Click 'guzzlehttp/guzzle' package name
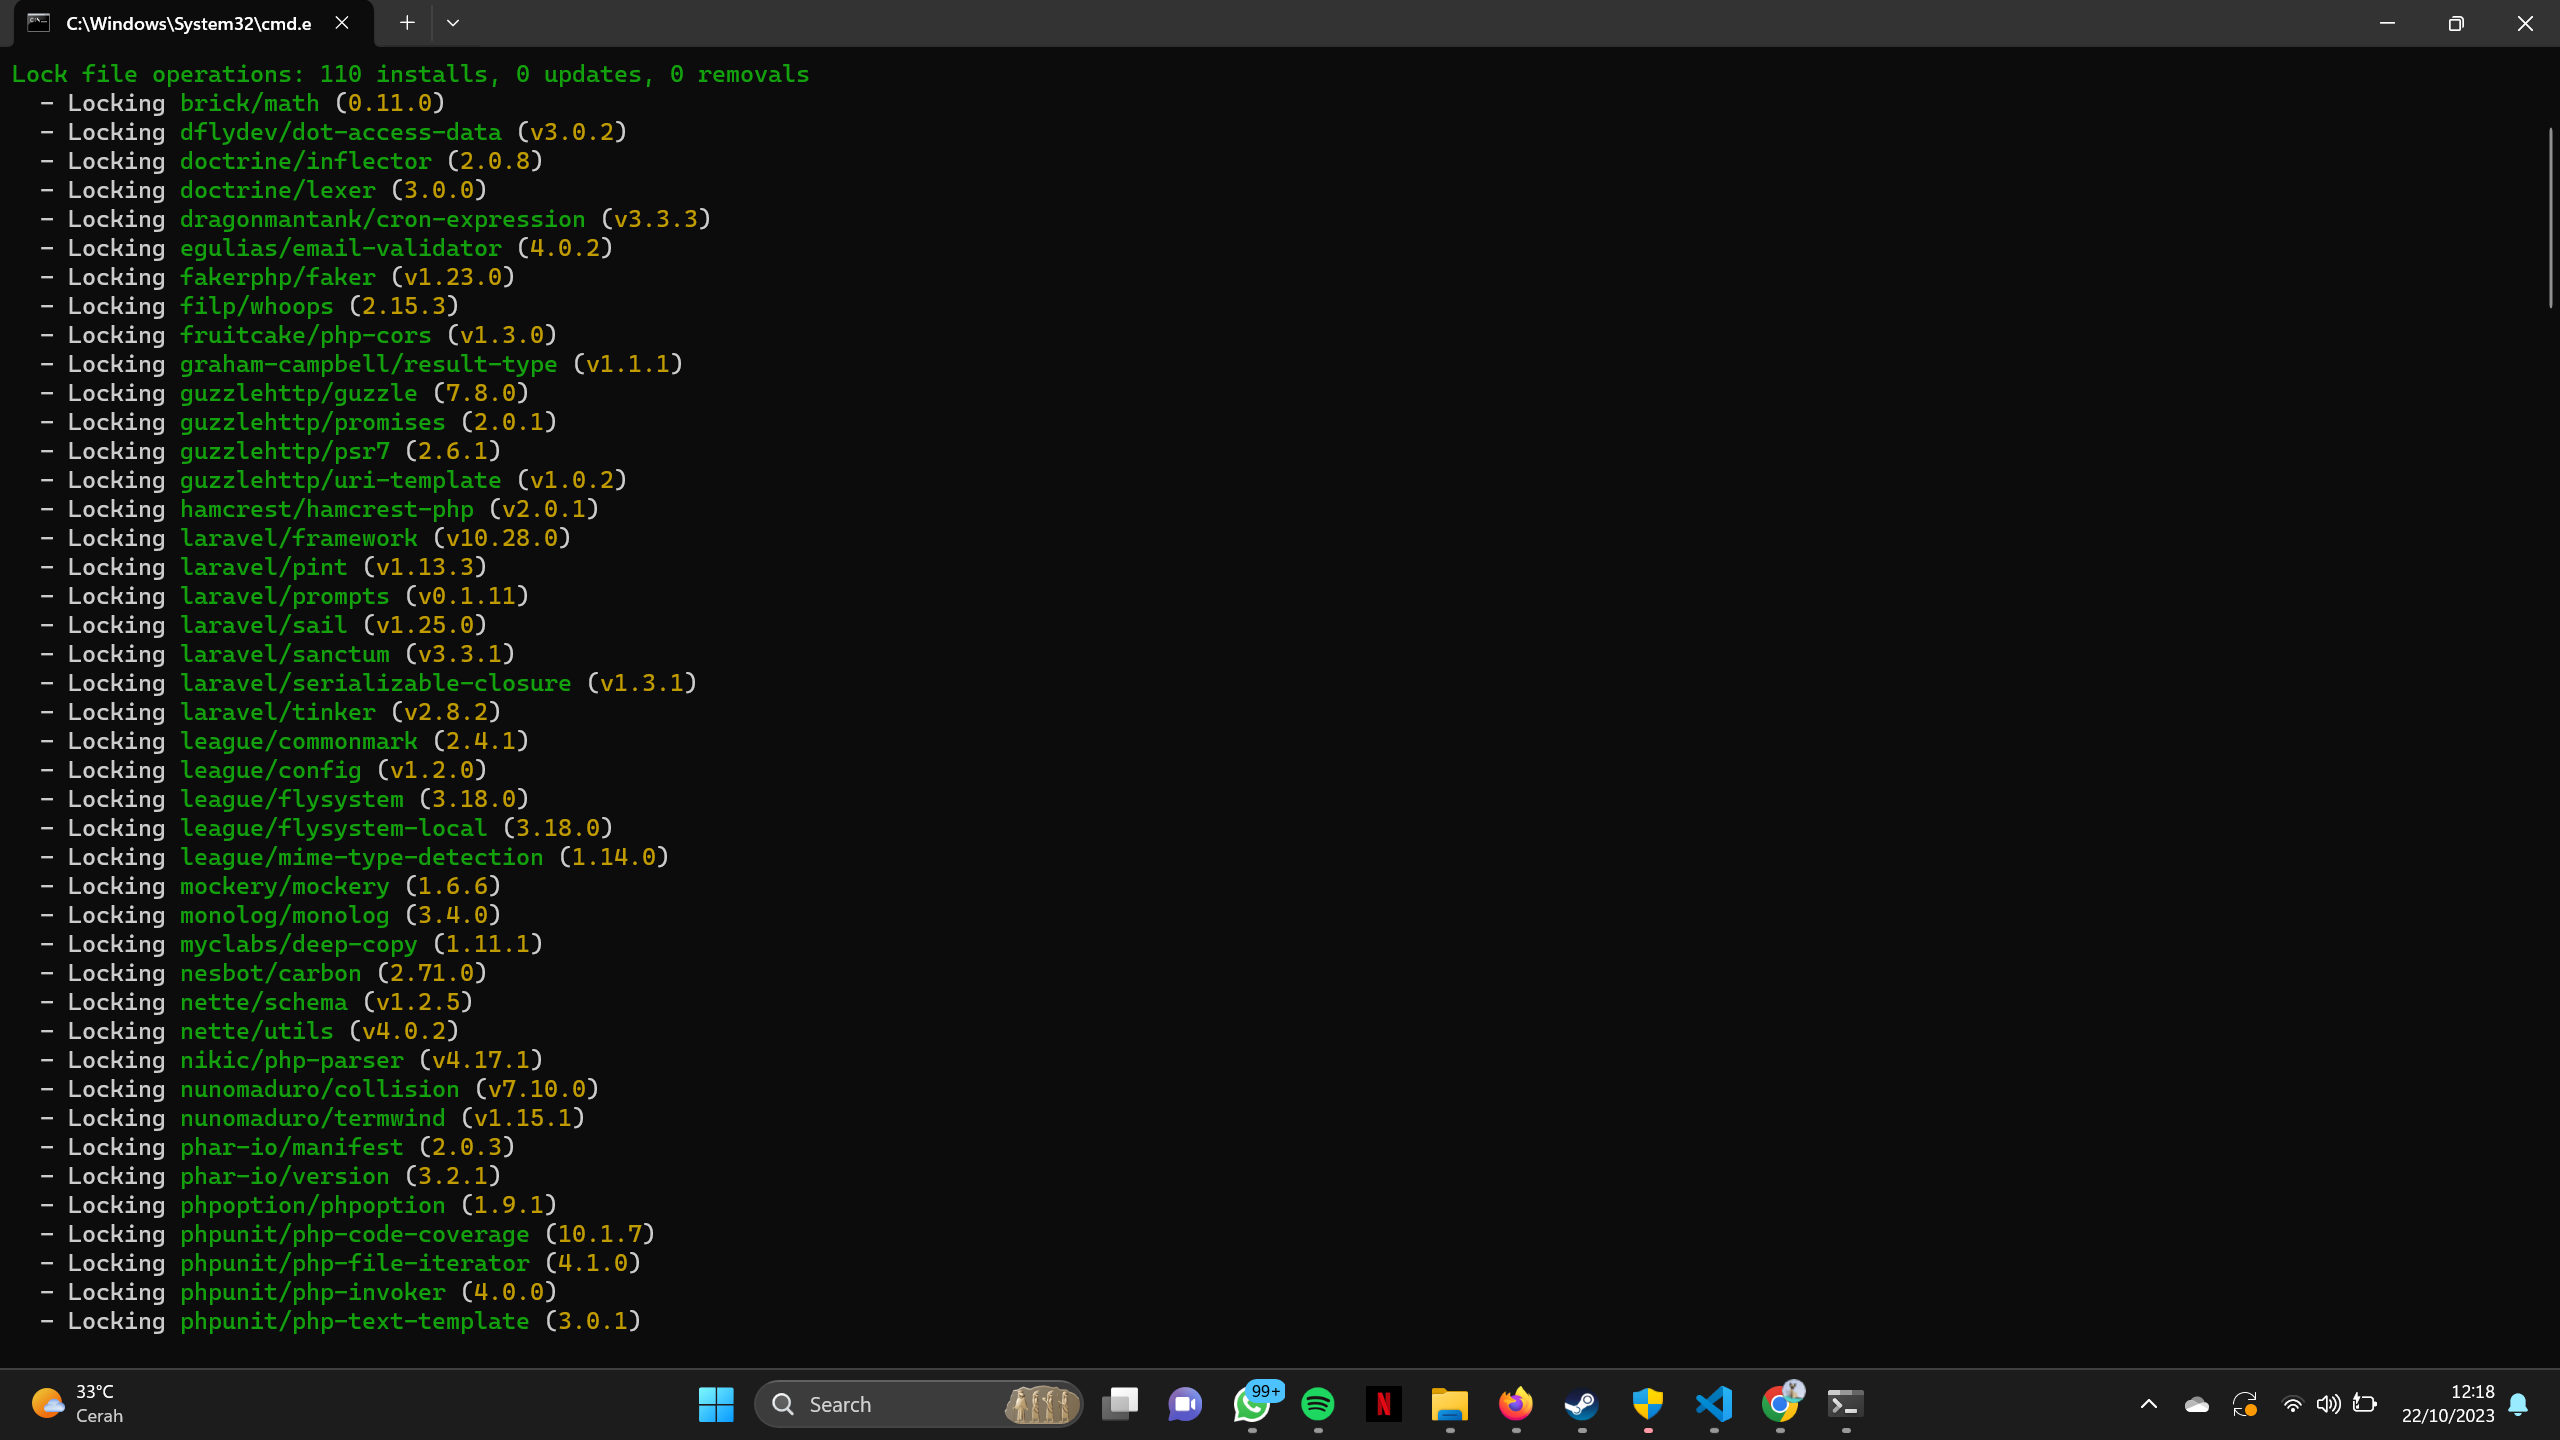This screenshot has height=1440, width=2560. [299, 393]
